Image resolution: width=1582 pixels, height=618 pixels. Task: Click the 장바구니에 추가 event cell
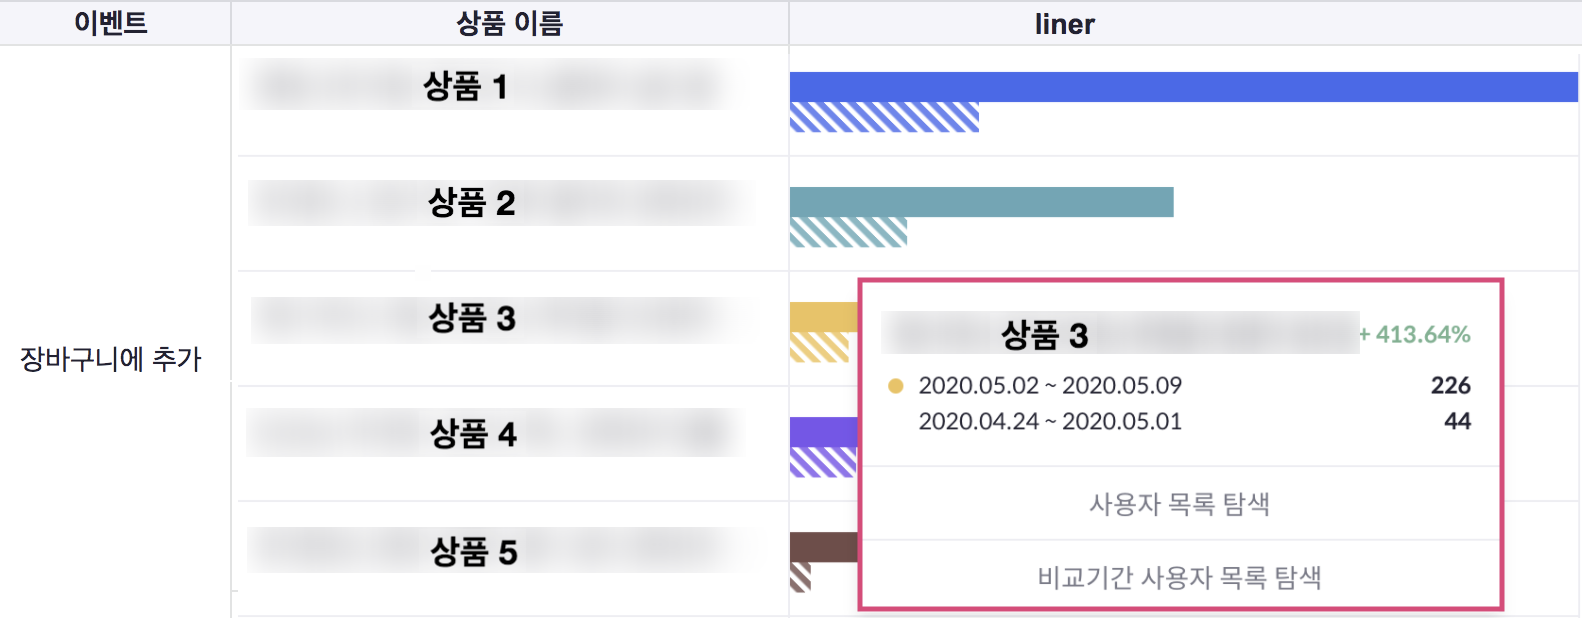click(x=111, y=358)
